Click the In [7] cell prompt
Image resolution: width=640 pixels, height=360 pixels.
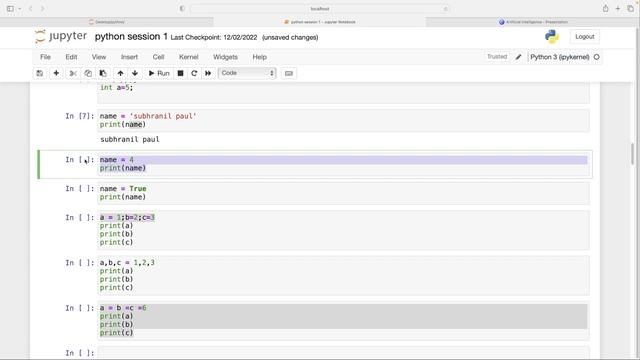[80, 116]
